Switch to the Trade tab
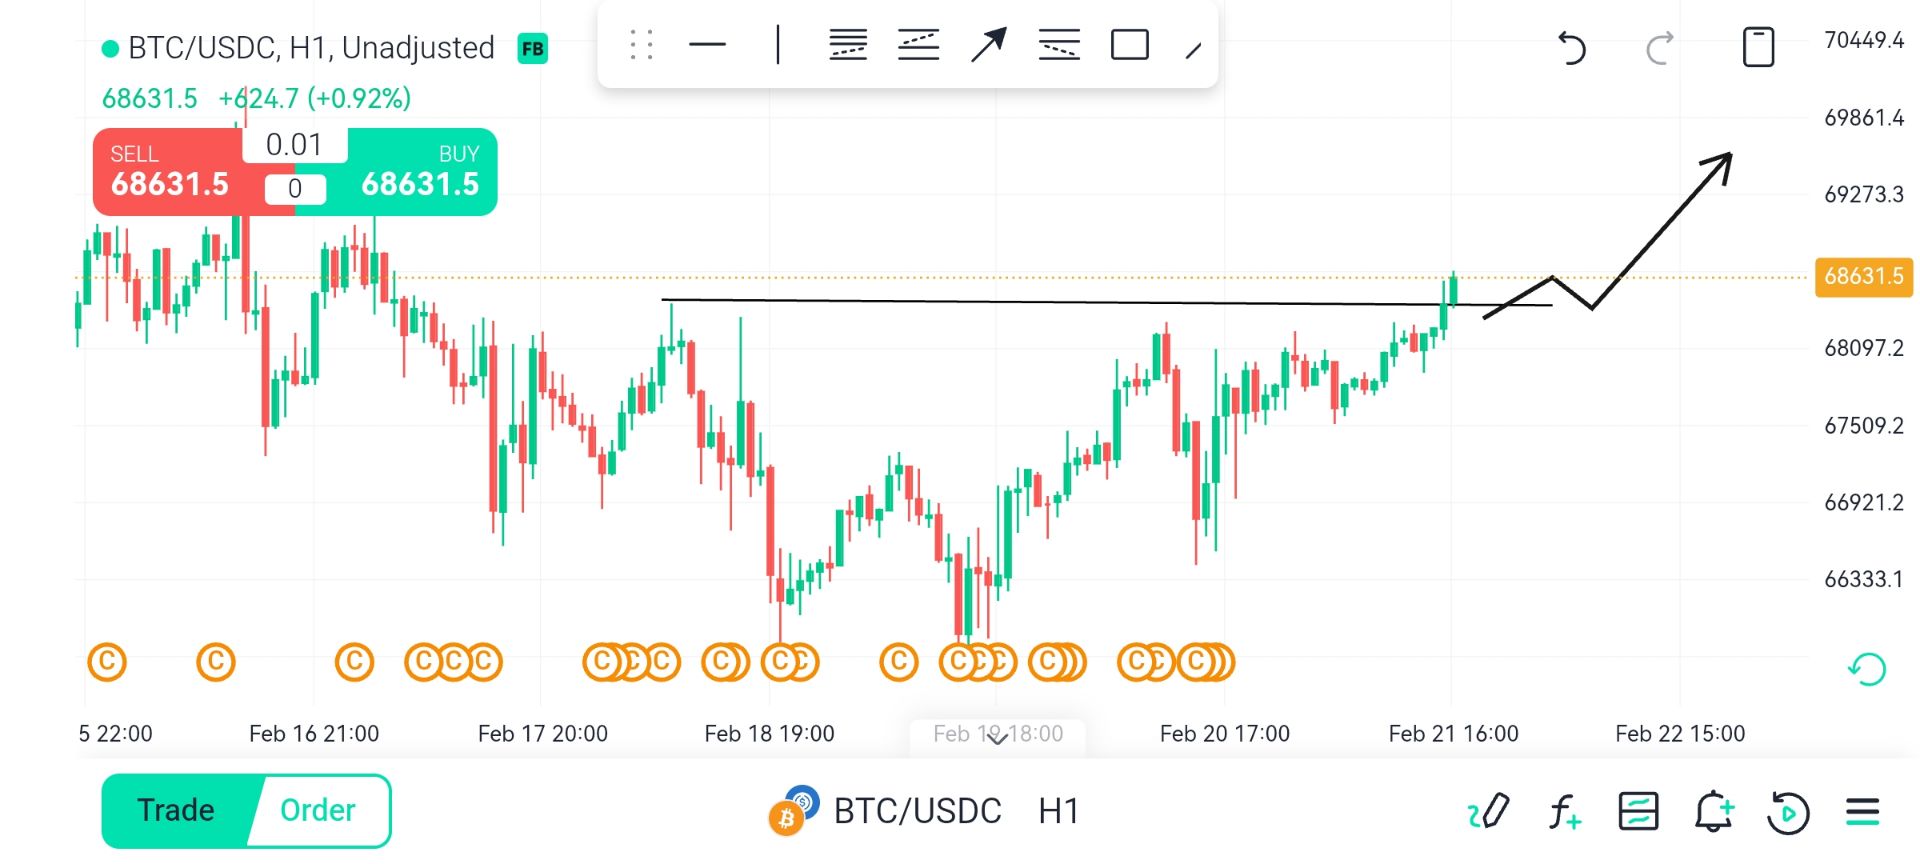Image resolution: width=1920 pixels, height=864 pixels. pyautogui.click(x=176, y=810)
